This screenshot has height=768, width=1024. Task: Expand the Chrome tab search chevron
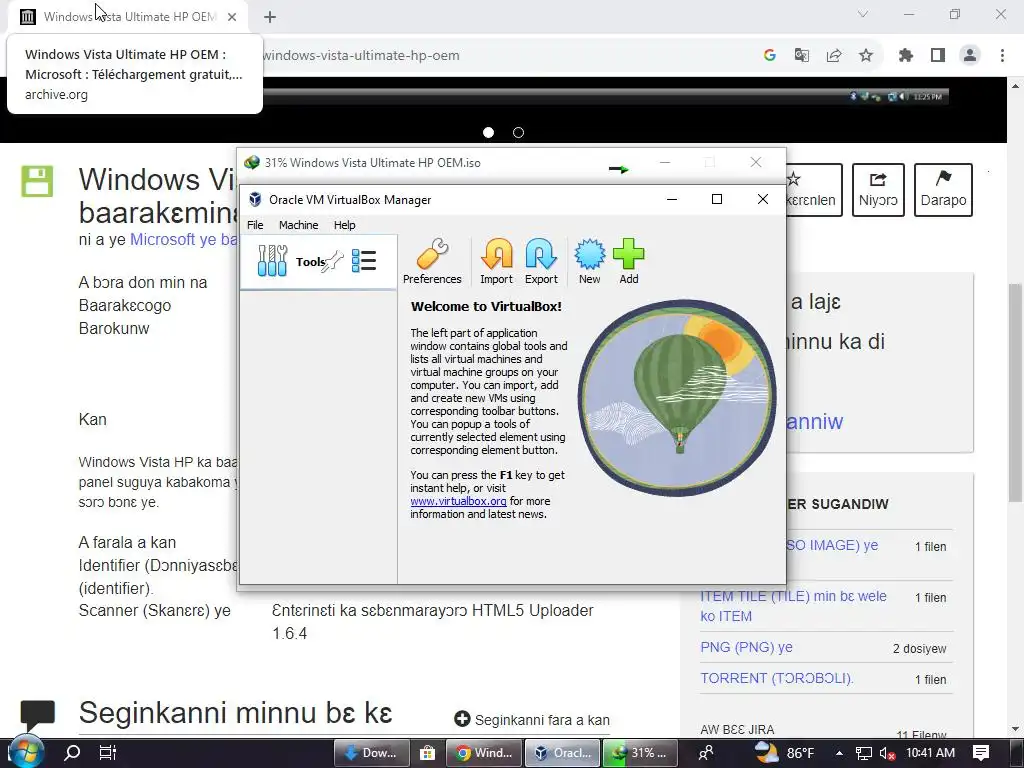tap(863, 14)
